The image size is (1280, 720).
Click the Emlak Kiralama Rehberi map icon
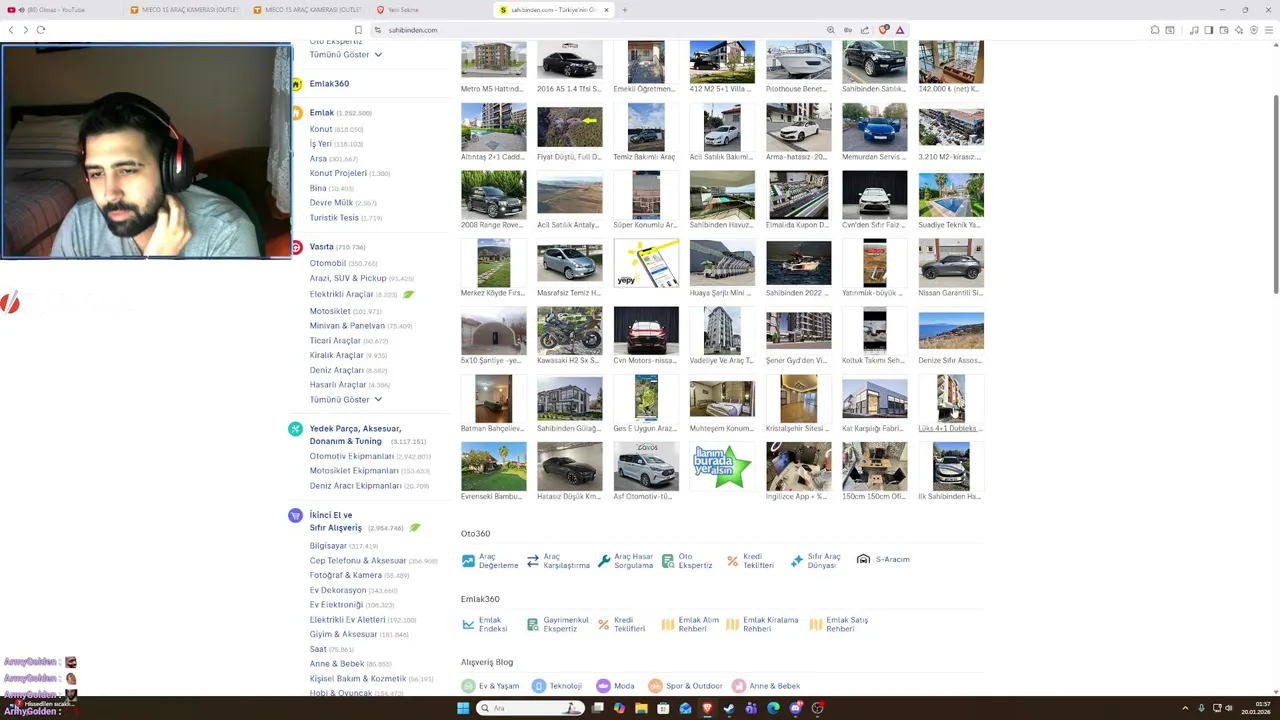[733, 624]
